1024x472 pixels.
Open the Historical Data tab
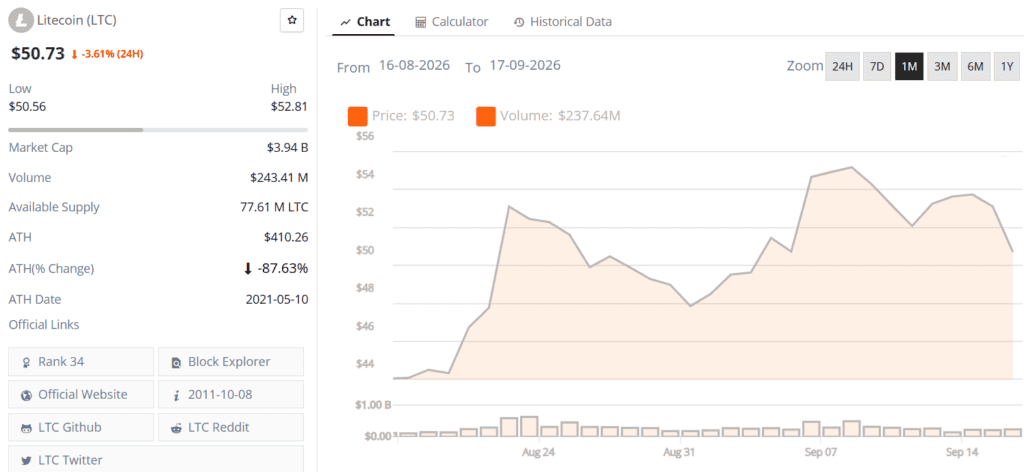tap(562, 22)
